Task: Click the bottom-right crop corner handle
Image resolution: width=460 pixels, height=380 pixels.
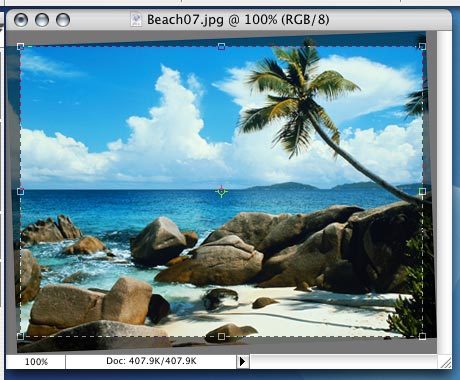Action: (x=422, y=336)
